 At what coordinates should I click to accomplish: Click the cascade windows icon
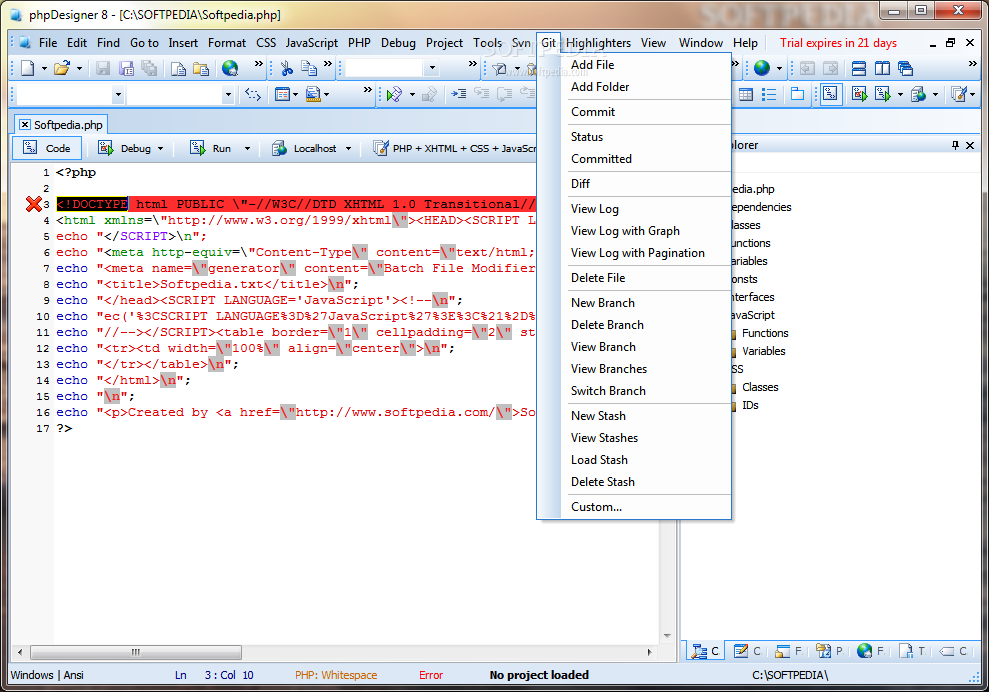[905, 68]
